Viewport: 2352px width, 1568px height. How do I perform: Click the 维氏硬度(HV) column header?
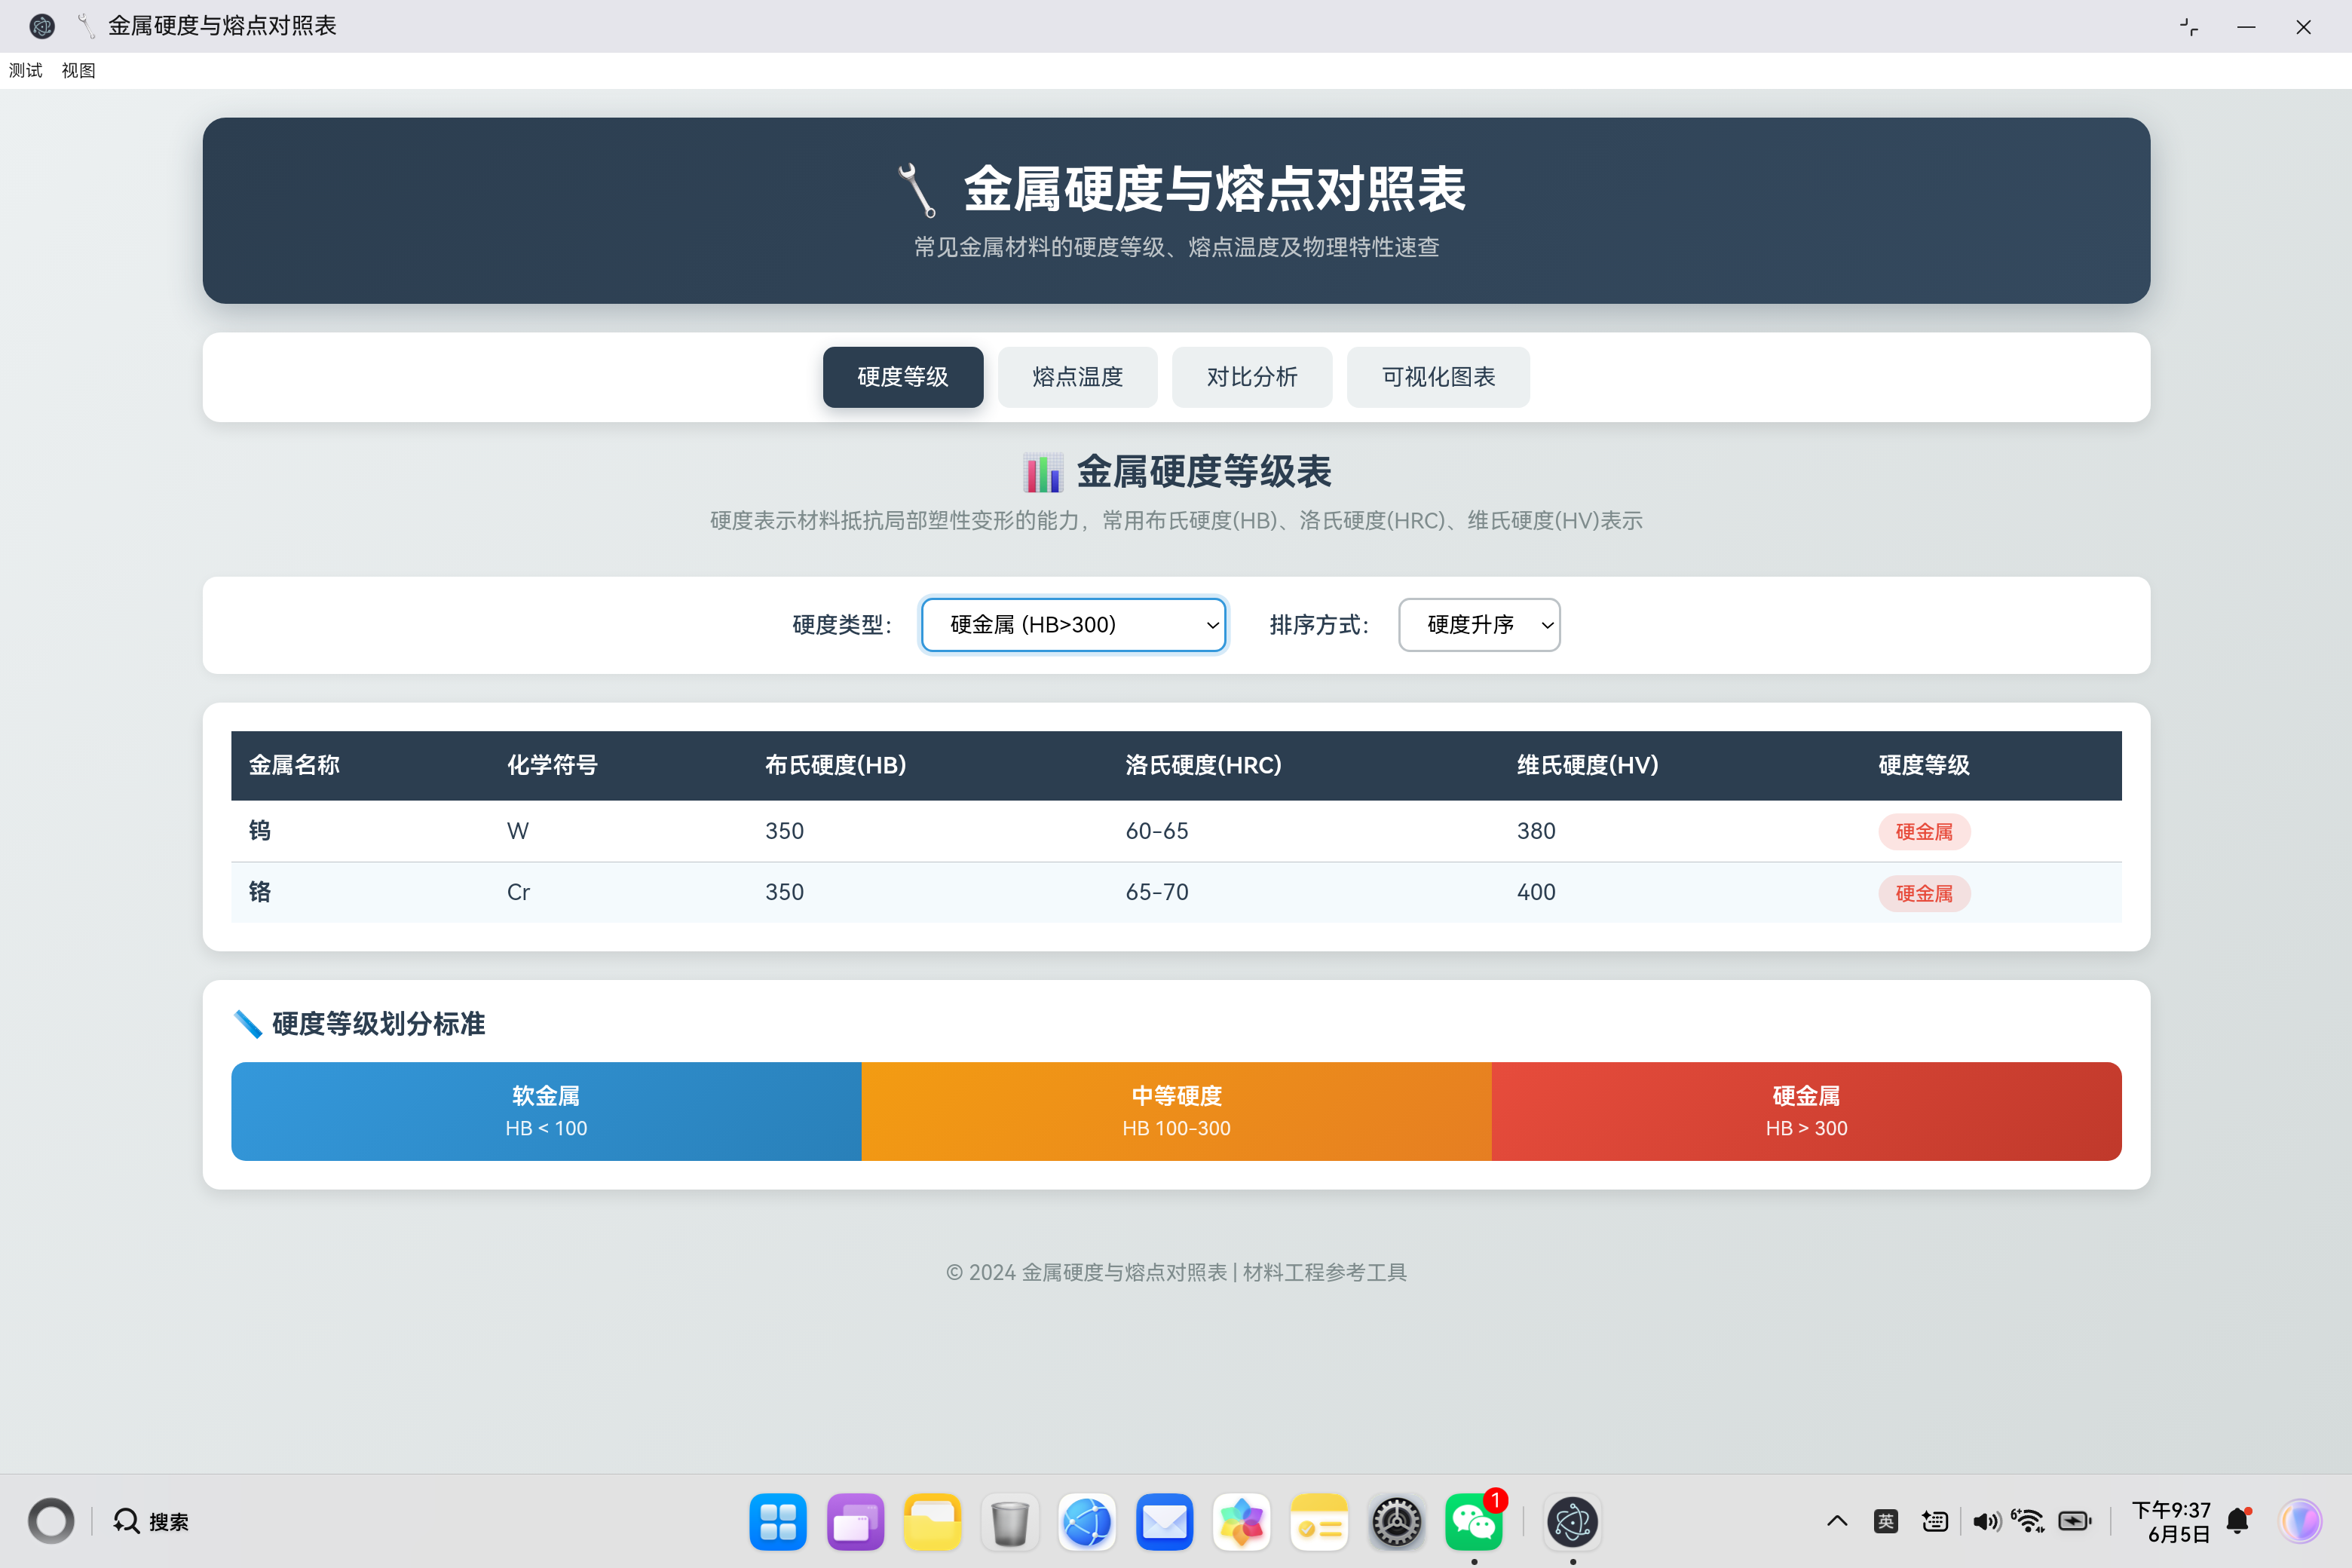click(1587, 765)
